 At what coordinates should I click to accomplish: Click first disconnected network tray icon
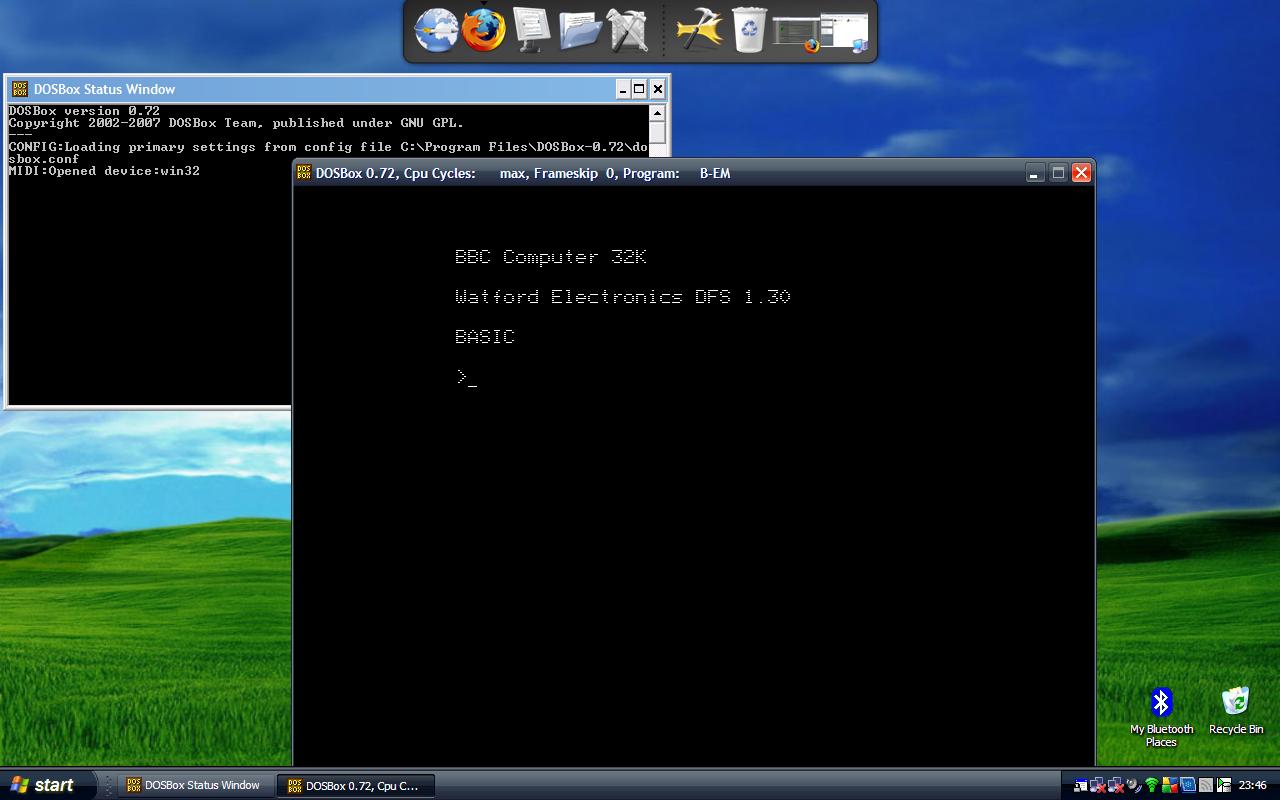tap(1098, 786)
